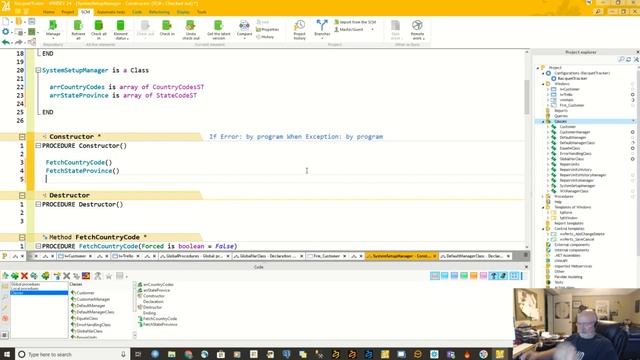This screenshot has width=640, height=360.
Task: Click Import from the SCM
Action: pos(355,22)
